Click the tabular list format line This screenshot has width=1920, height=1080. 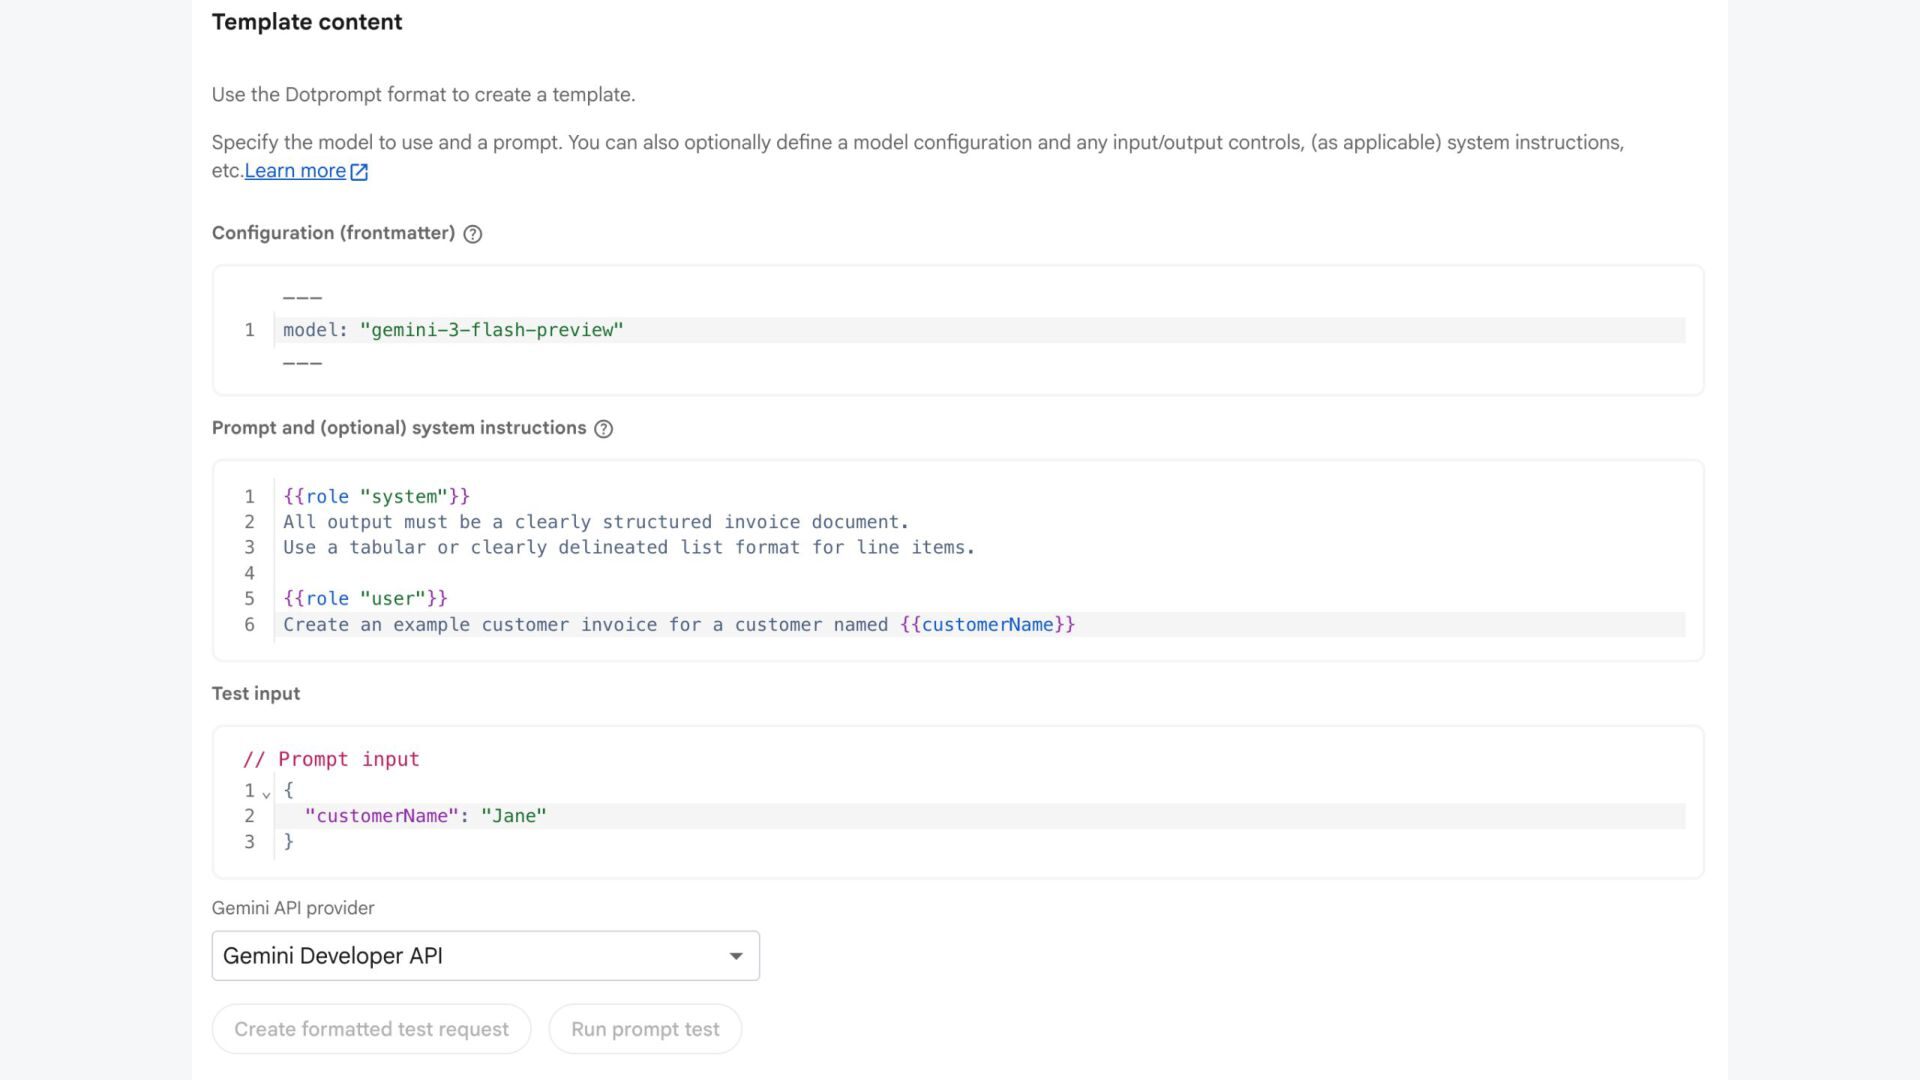coord(628,548)
